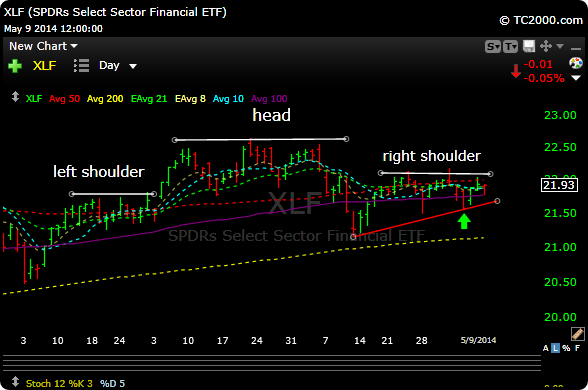Open the color palette icon
The image size is (588, 390).
576,63
